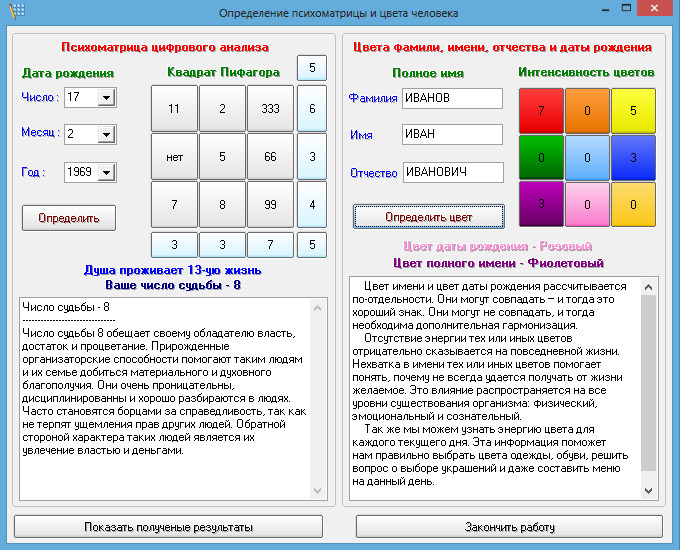Click the Определить button
Viewport: 680px width, 550px height.
point(69,218)
